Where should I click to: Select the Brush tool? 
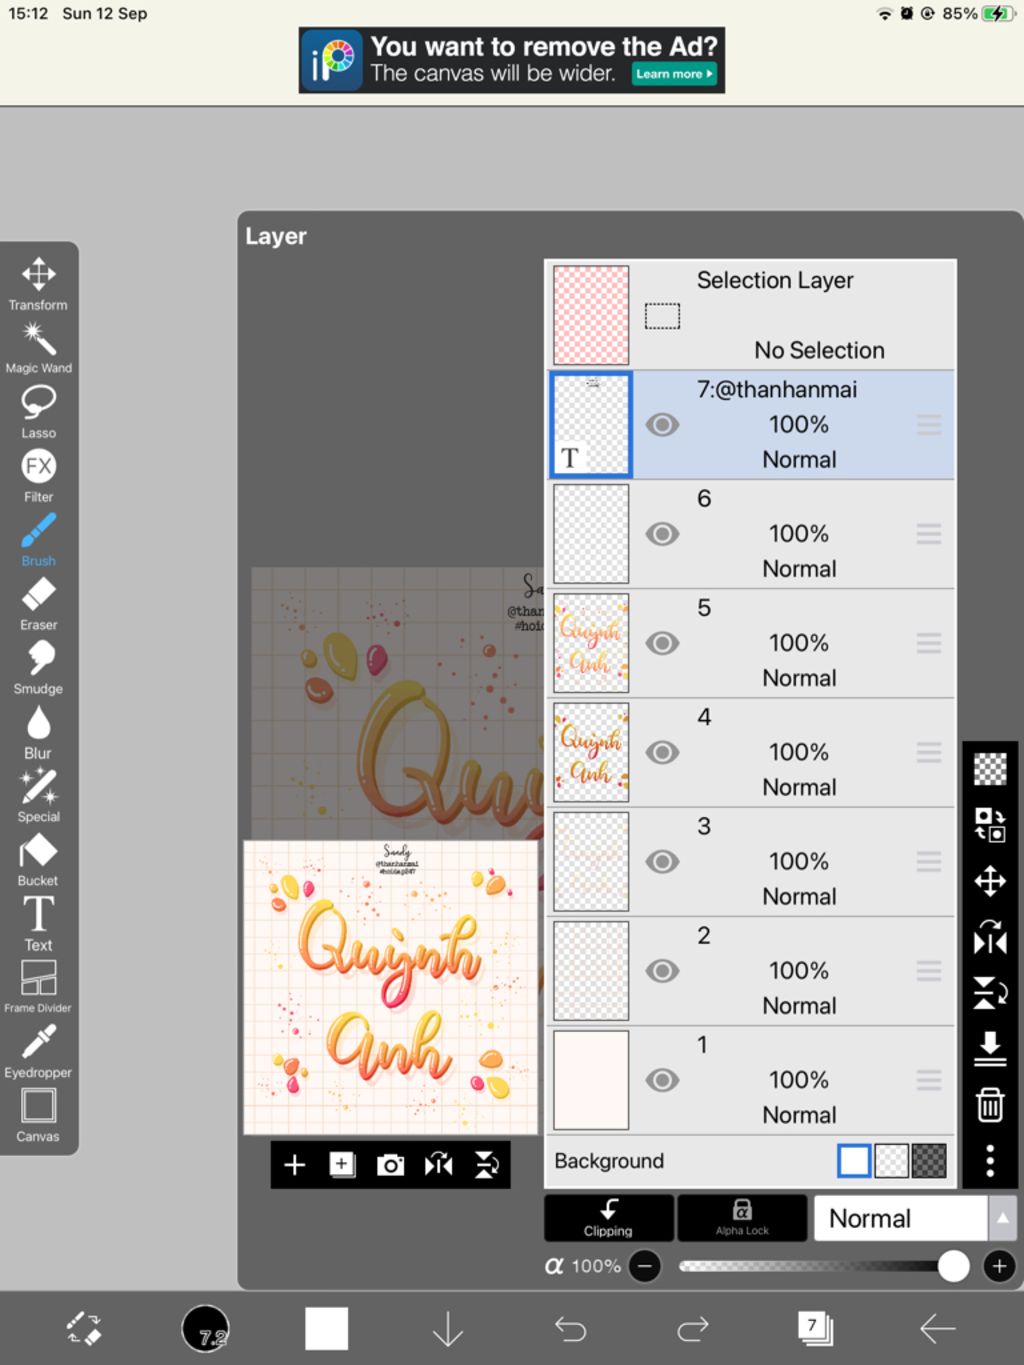[x=38, y=540]
